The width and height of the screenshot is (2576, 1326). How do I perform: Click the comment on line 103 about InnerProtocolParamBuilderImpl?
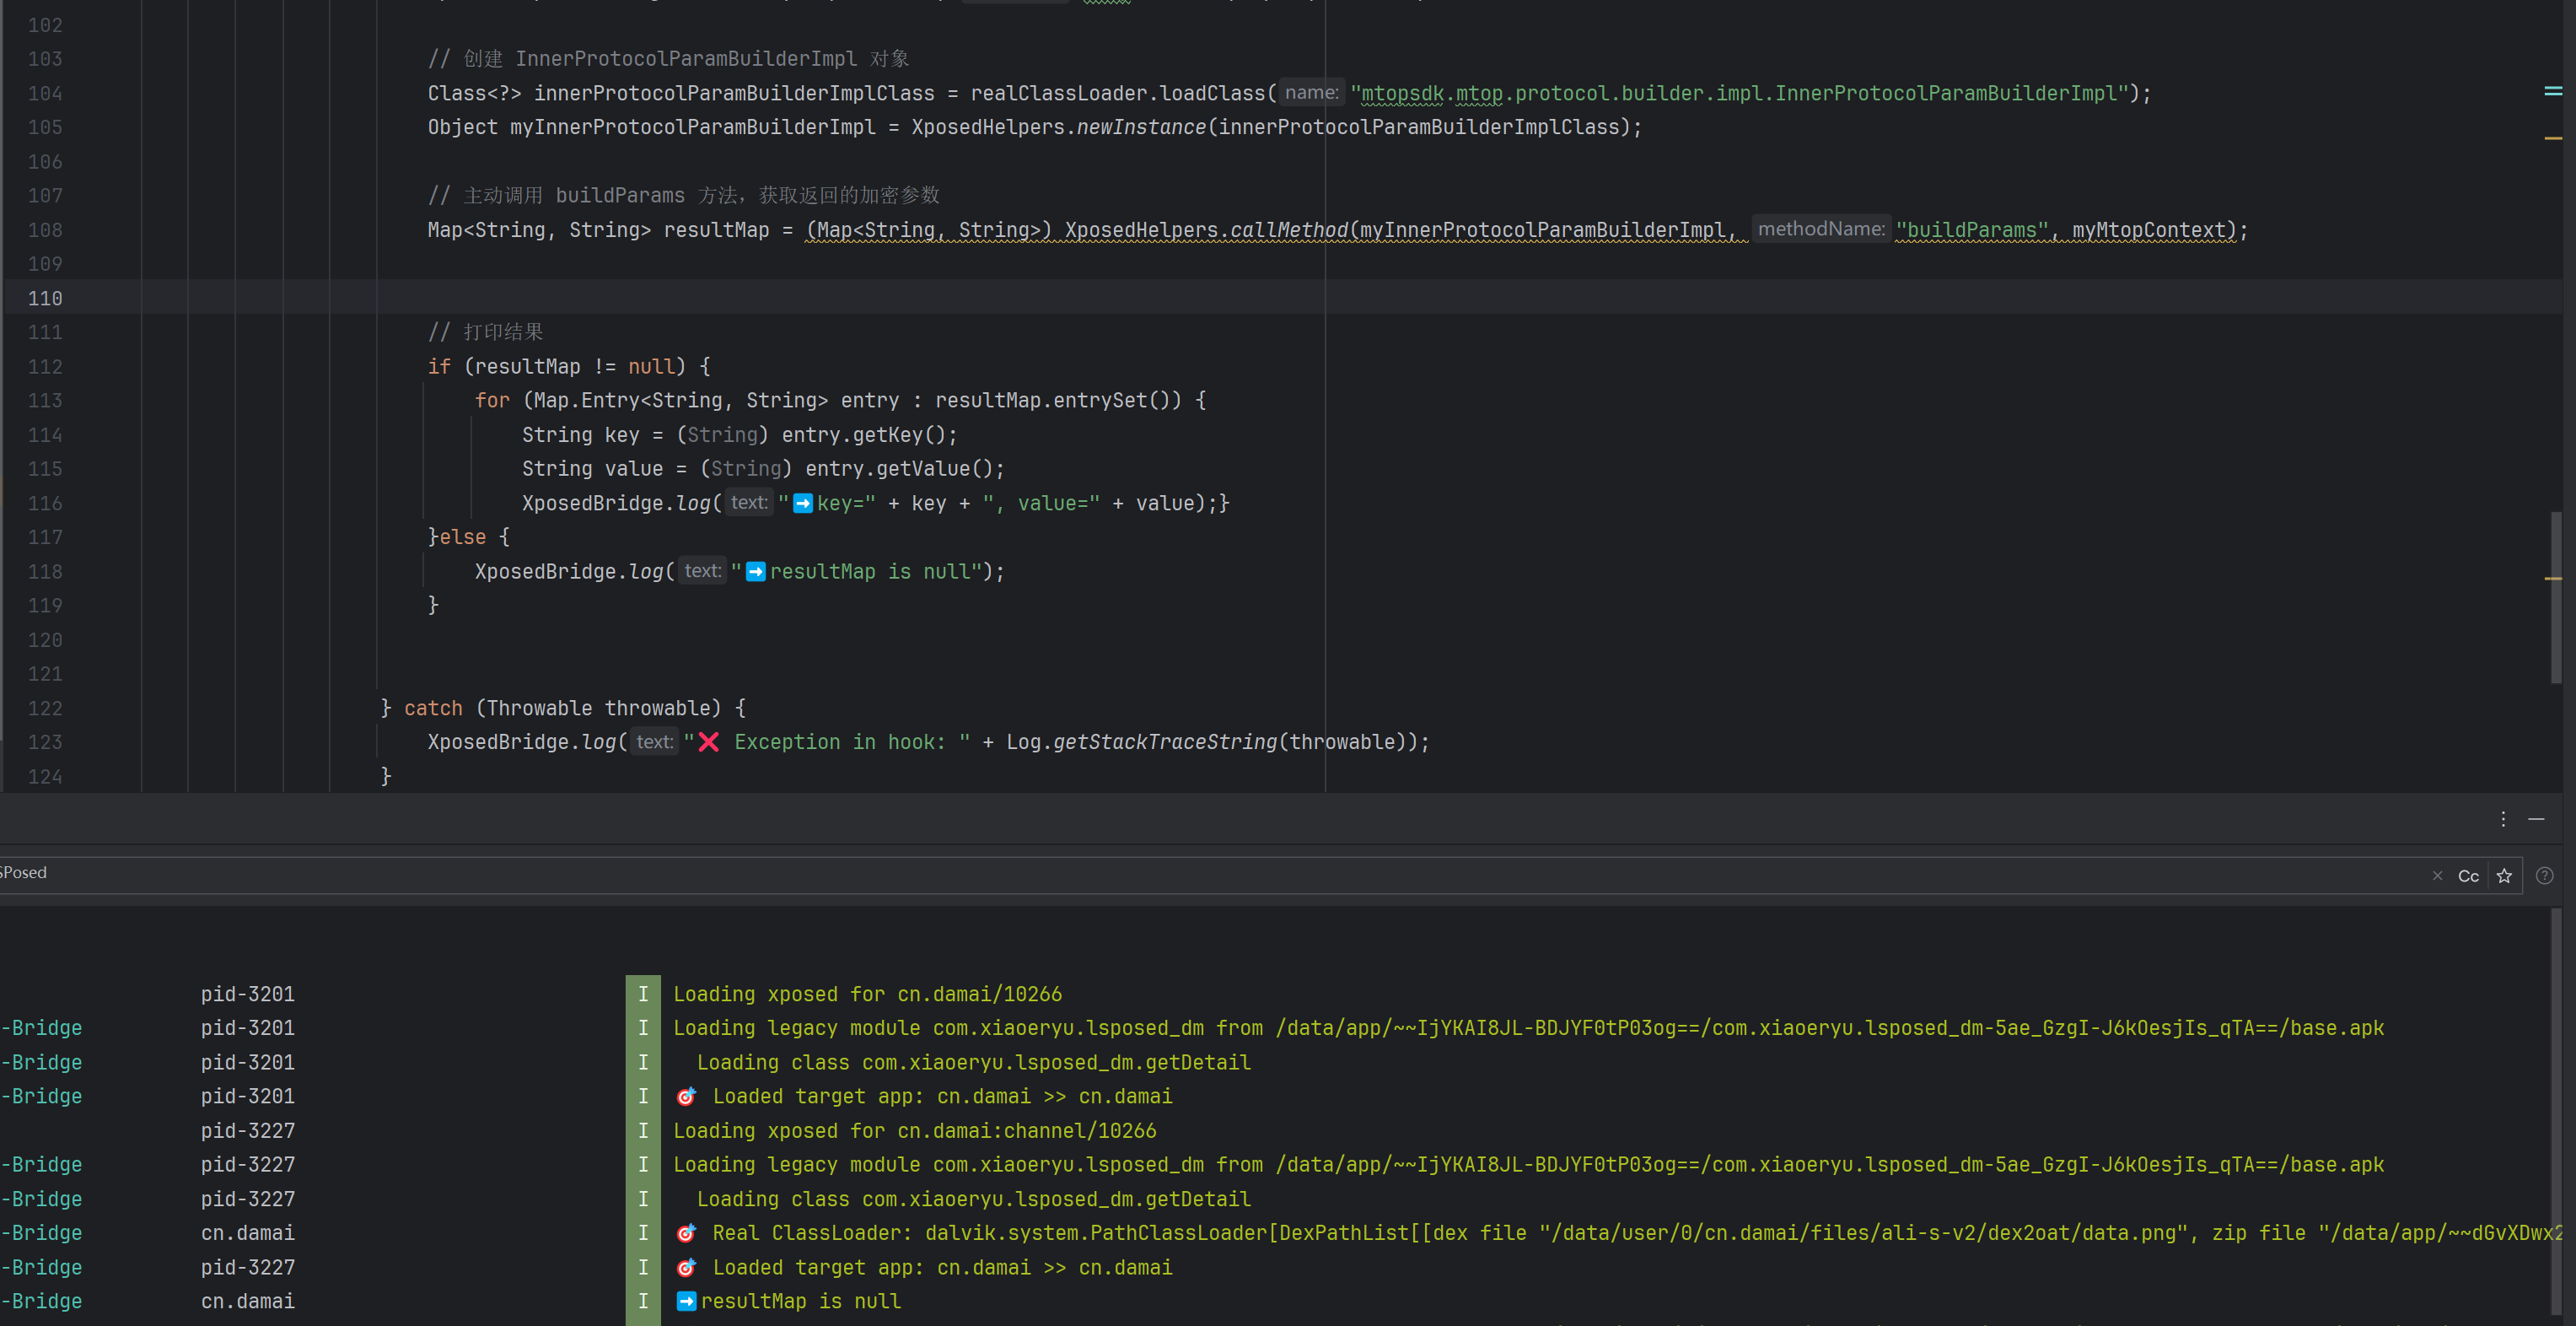pos(668,59)
